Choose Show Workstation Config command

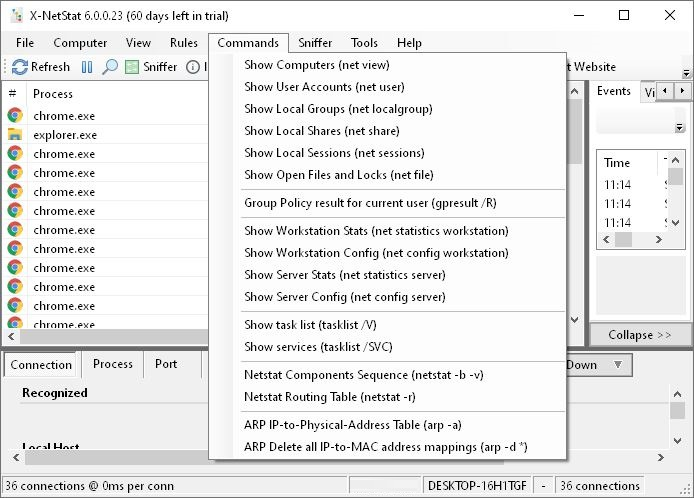tap(387, 253)
